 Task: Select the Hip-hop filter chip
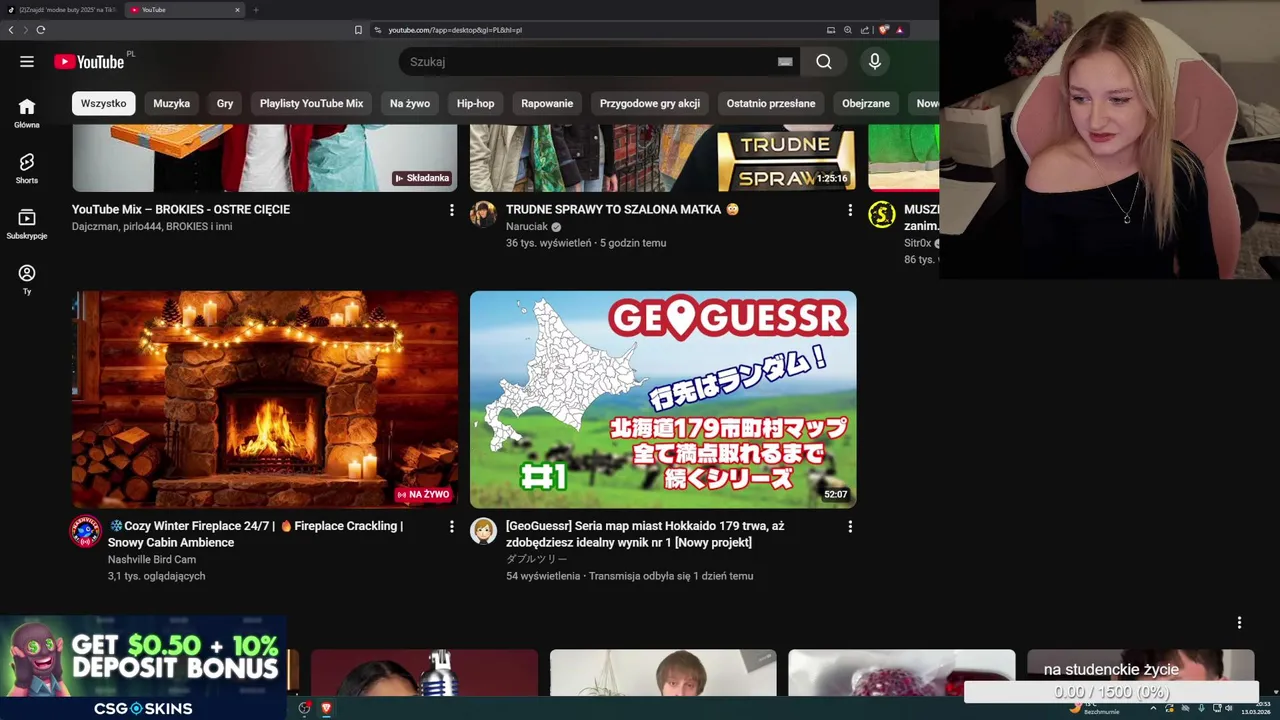click(476, 103)
